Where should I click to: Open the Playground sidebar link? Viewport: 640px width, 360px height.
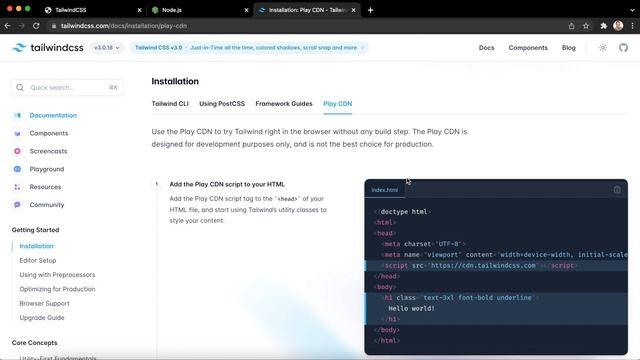(47, 169)
